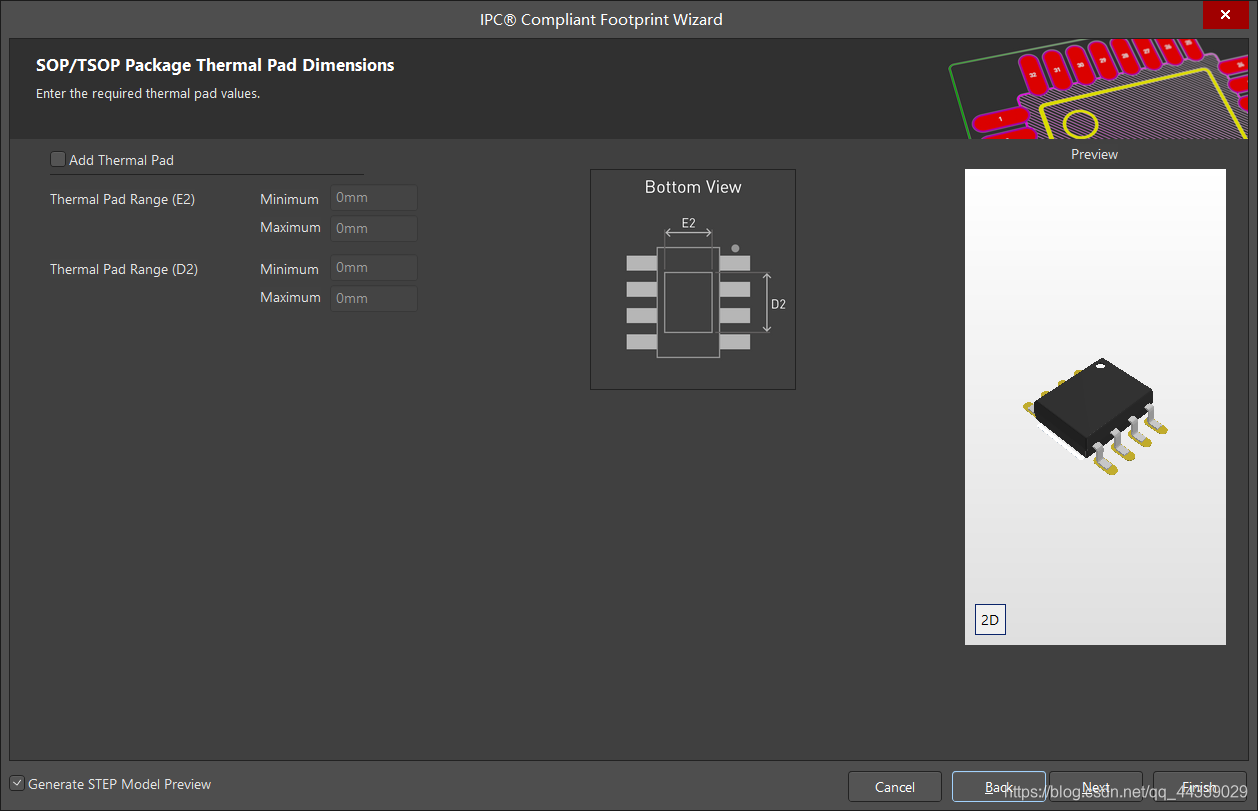
Task: Click the D2 Maximum input field
Action: point(374,298)
